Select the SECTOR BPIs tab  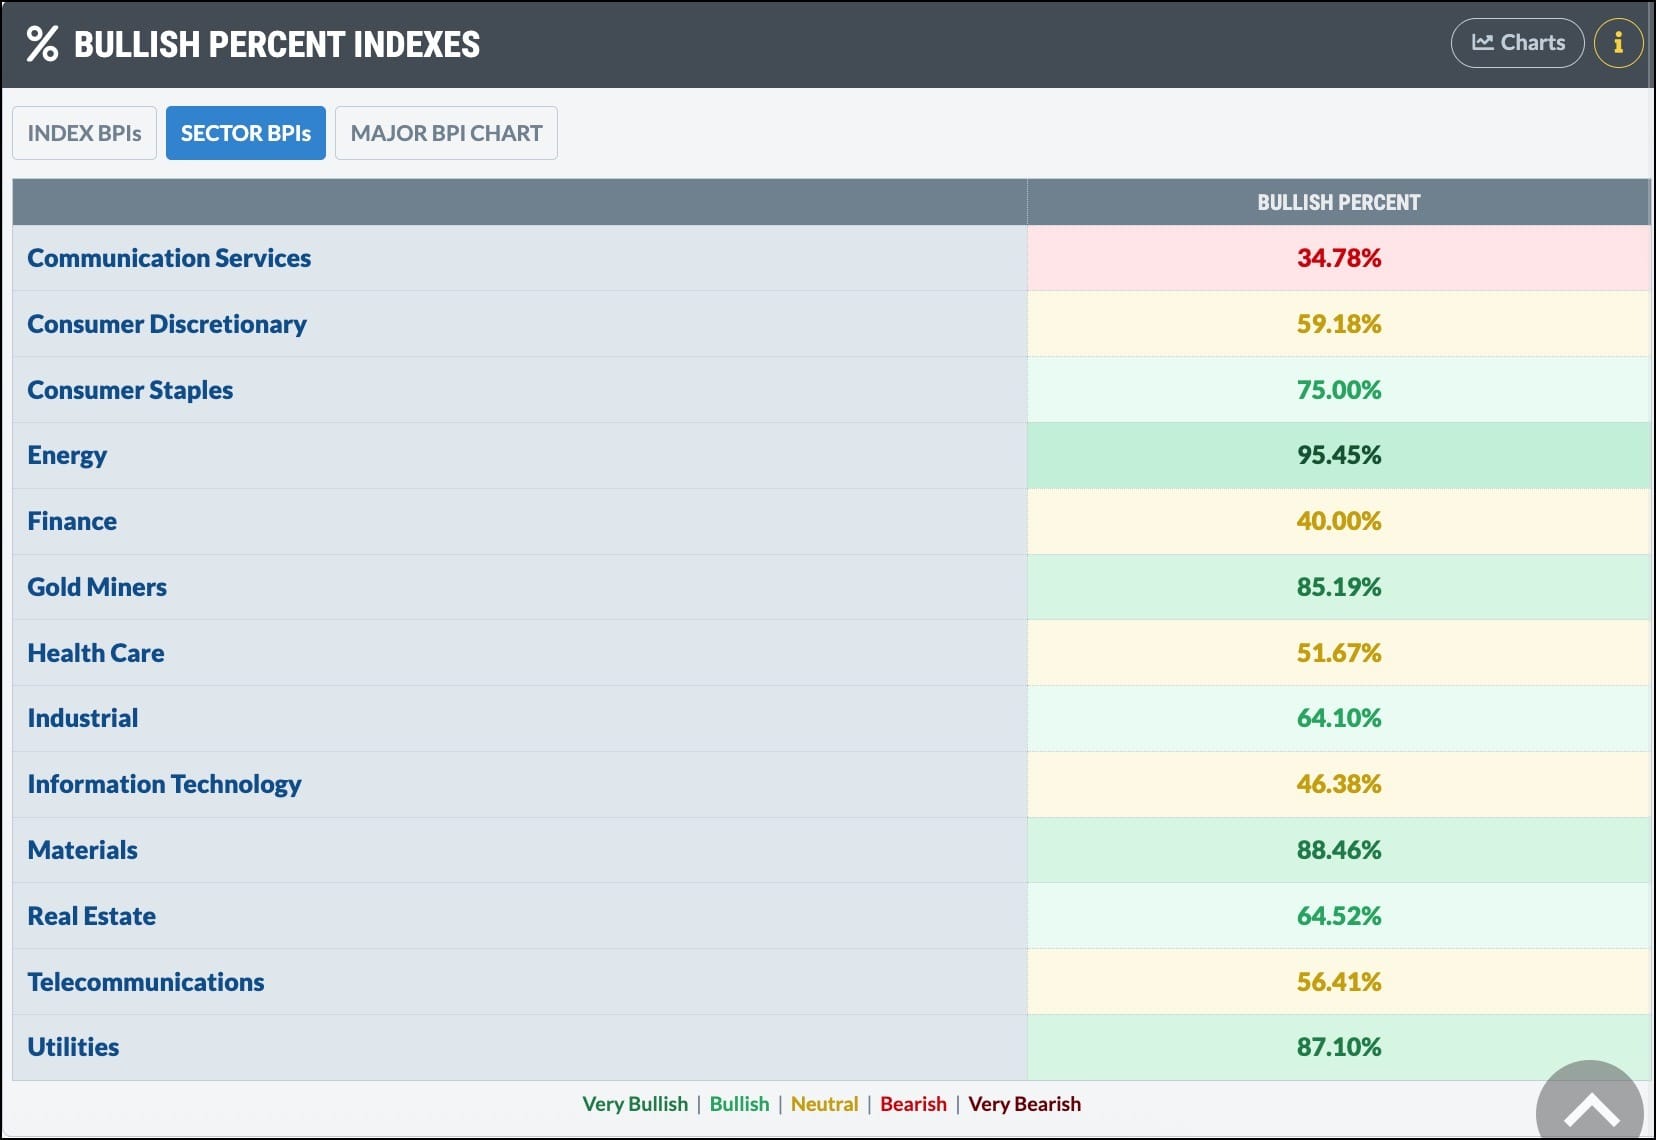tap(246, 133)
